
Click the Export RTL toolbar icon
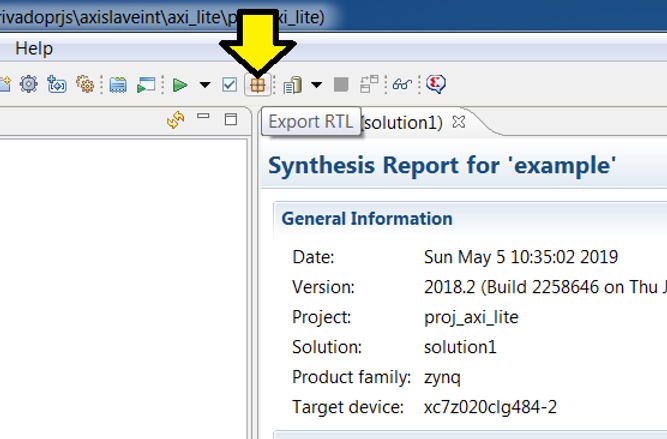(257, 85)
